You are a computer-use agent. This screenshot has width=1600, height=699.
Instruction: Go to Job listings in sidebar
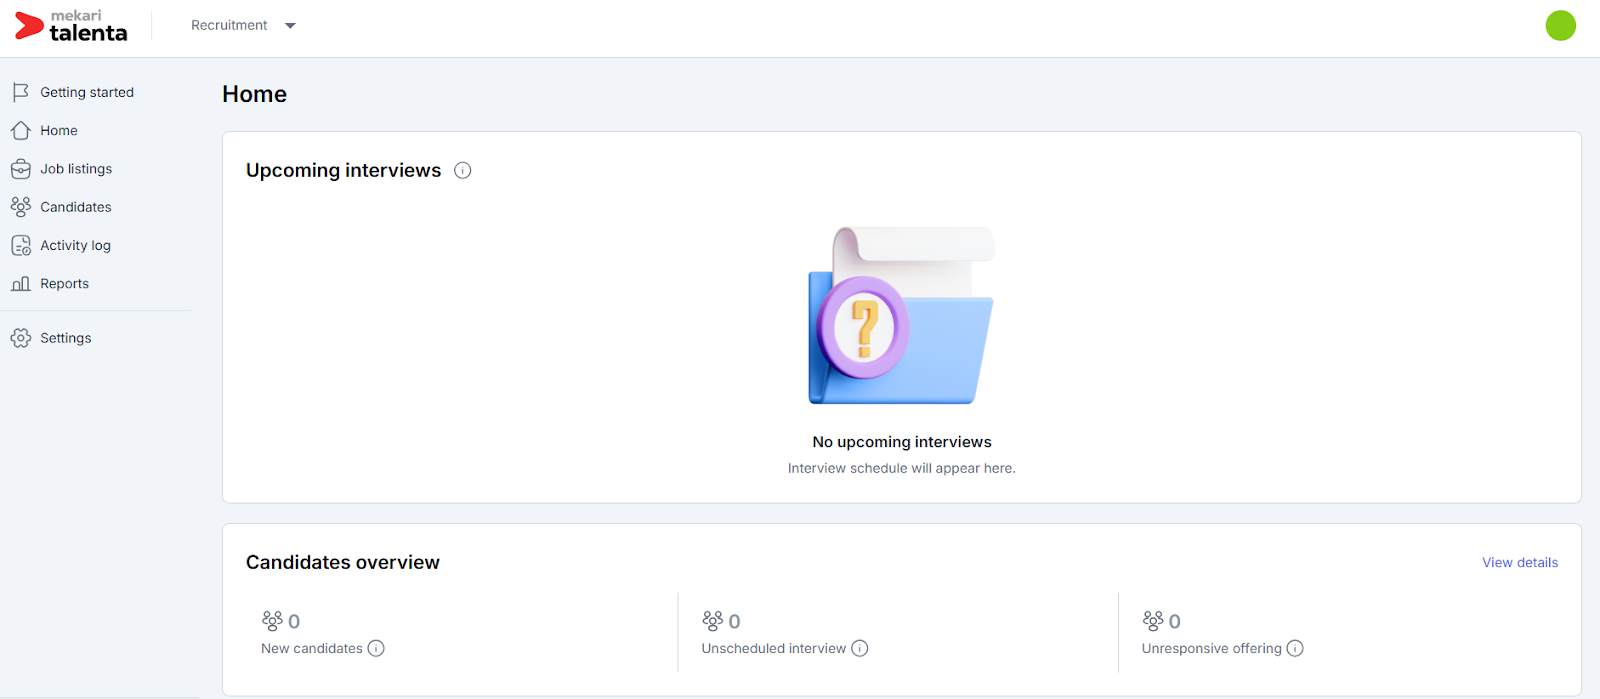(76, 169)
